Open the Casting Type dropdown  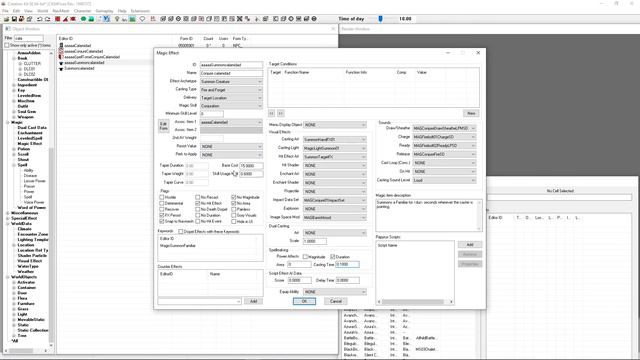pos(231,90)
